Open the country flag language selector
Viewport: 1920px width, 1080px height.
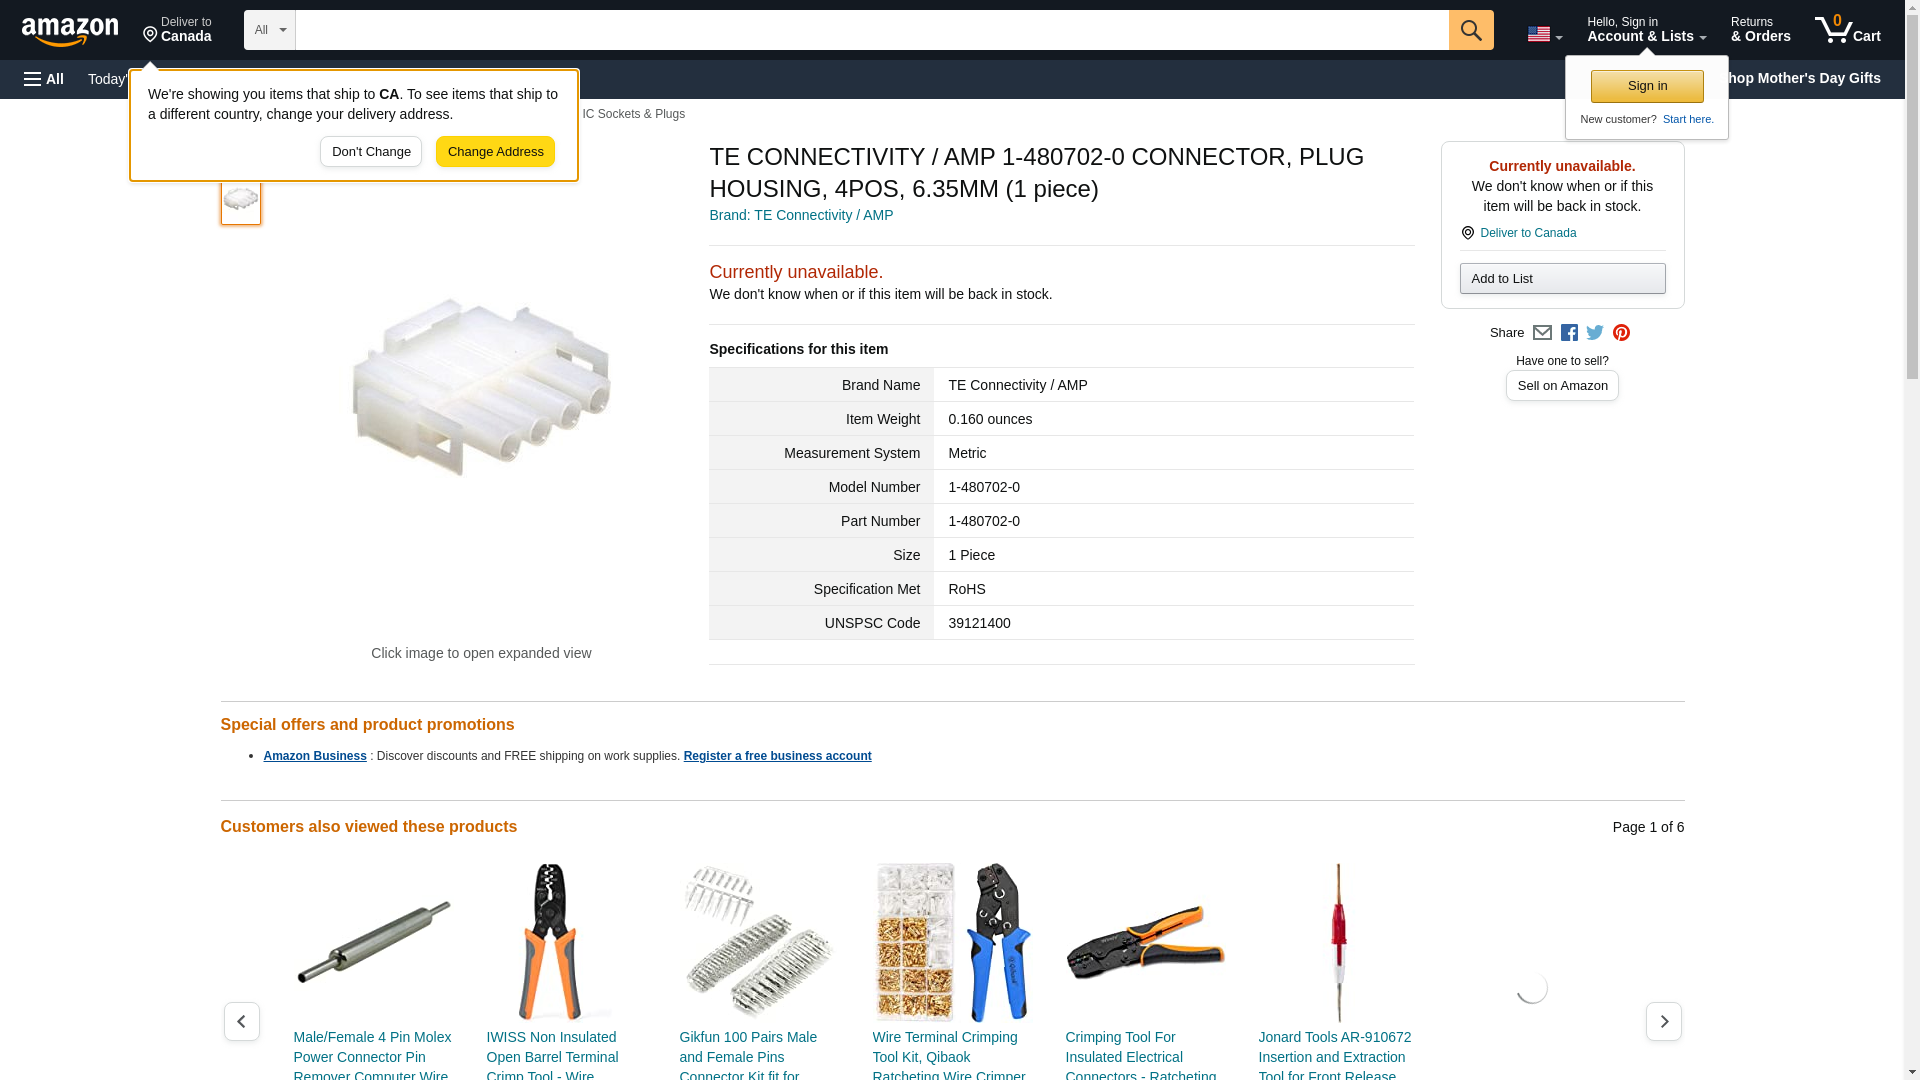(x=1544, y=34)
